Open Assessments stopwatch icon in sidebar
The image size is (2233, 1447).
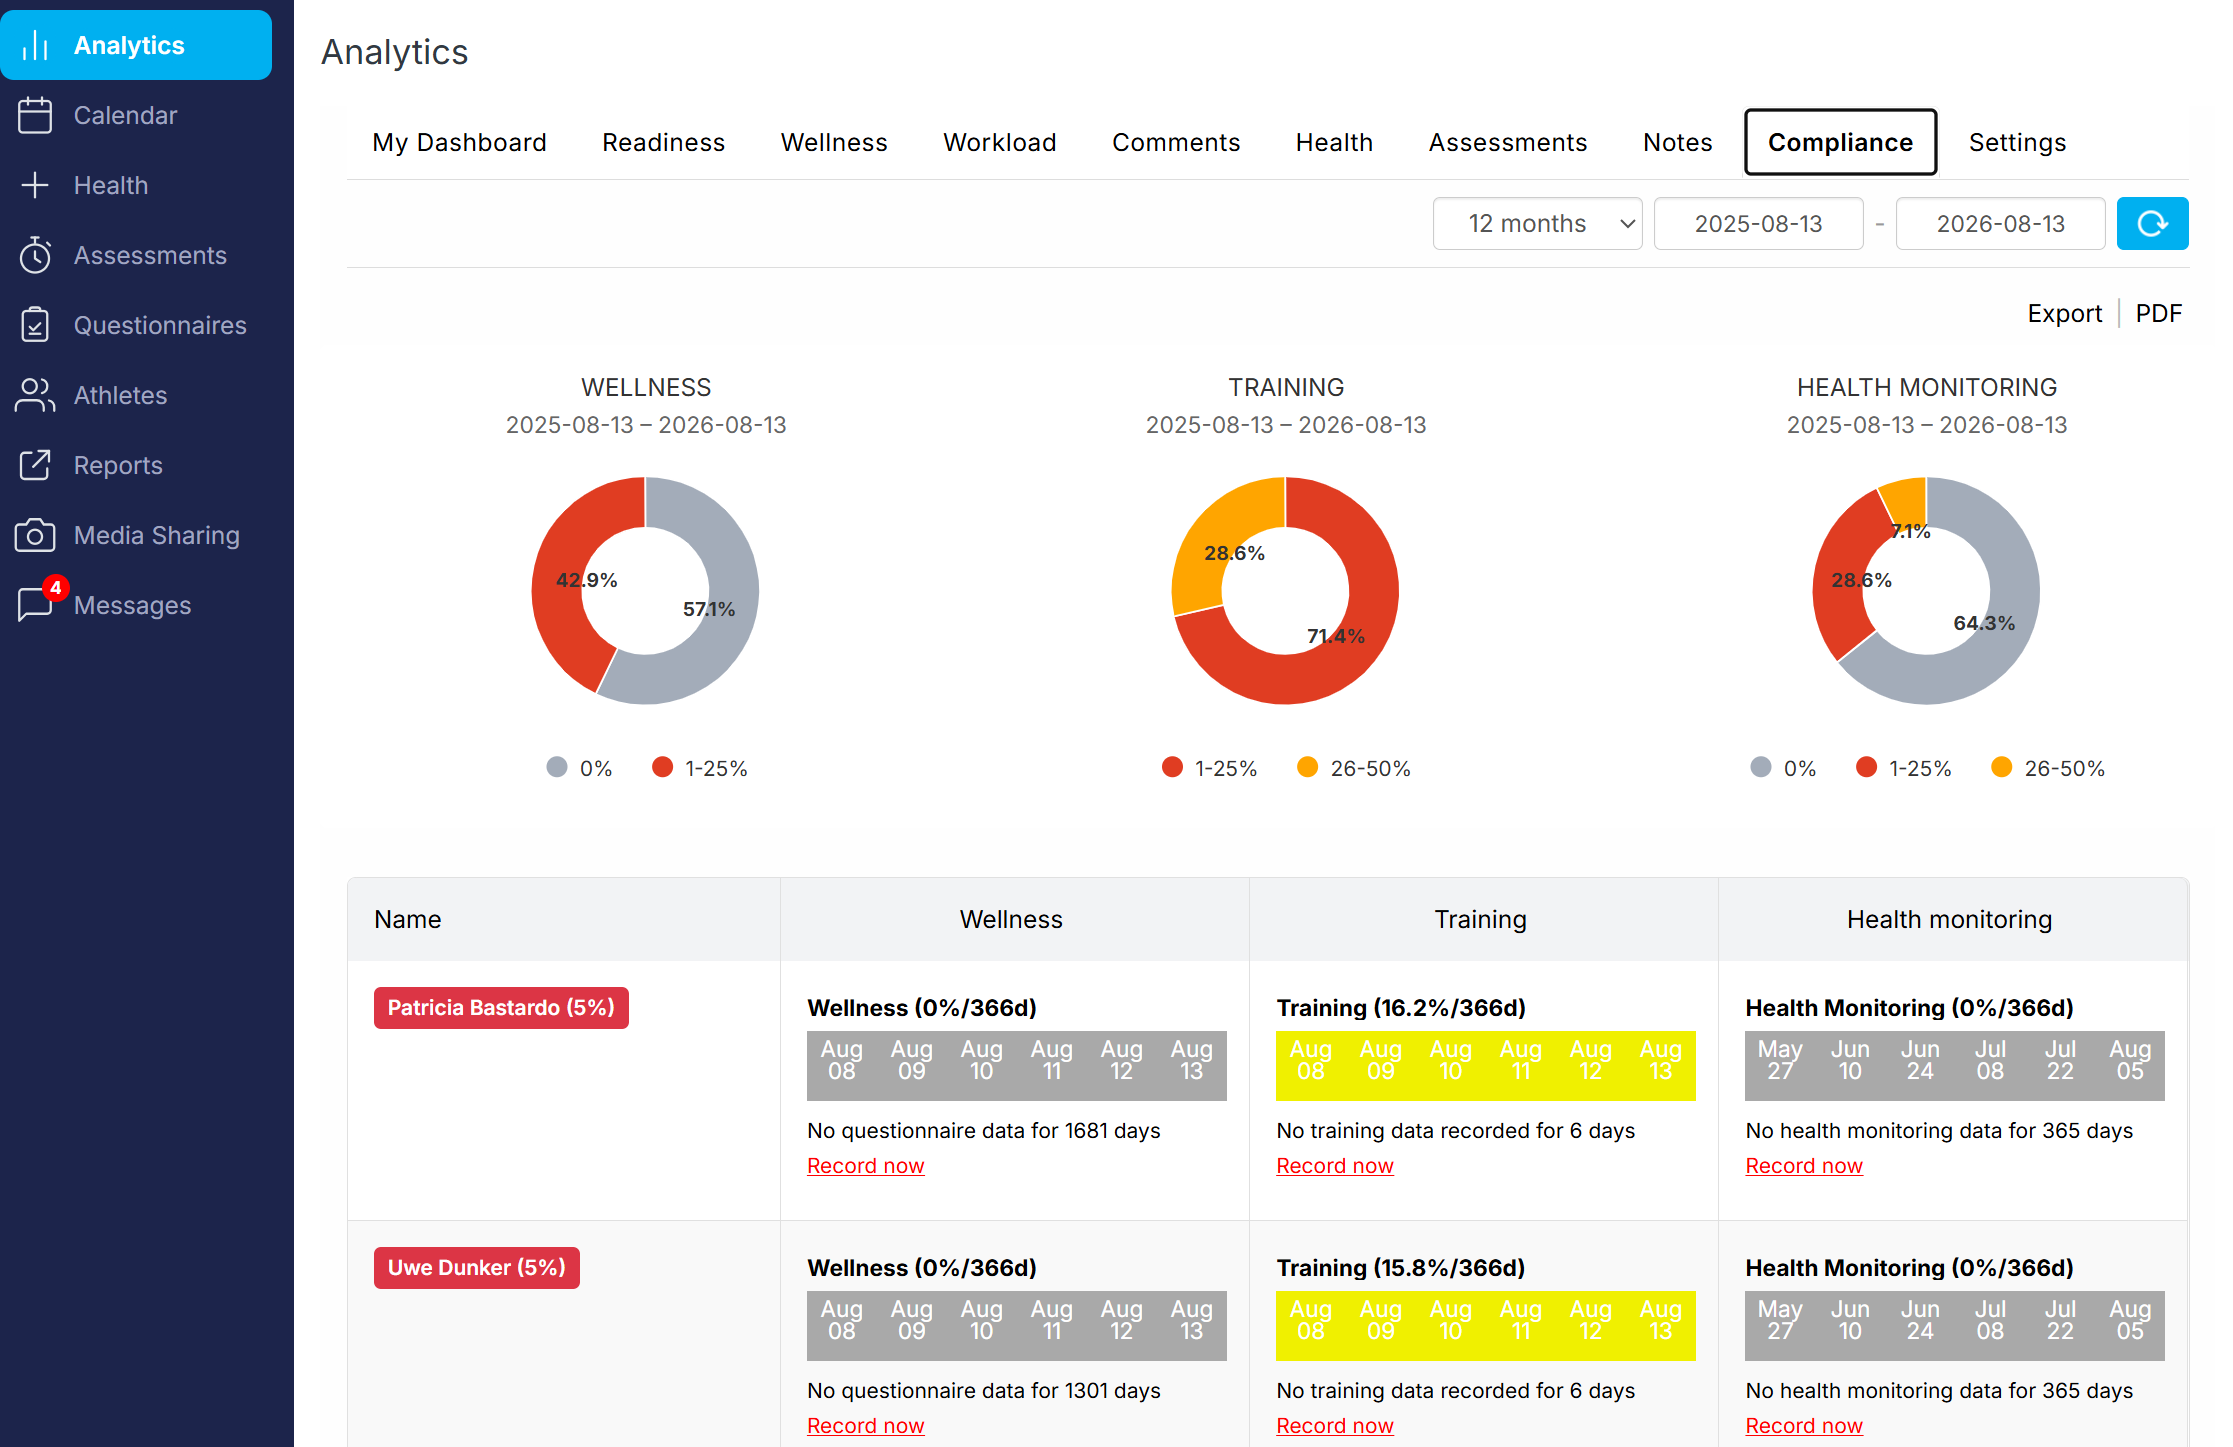35,255
